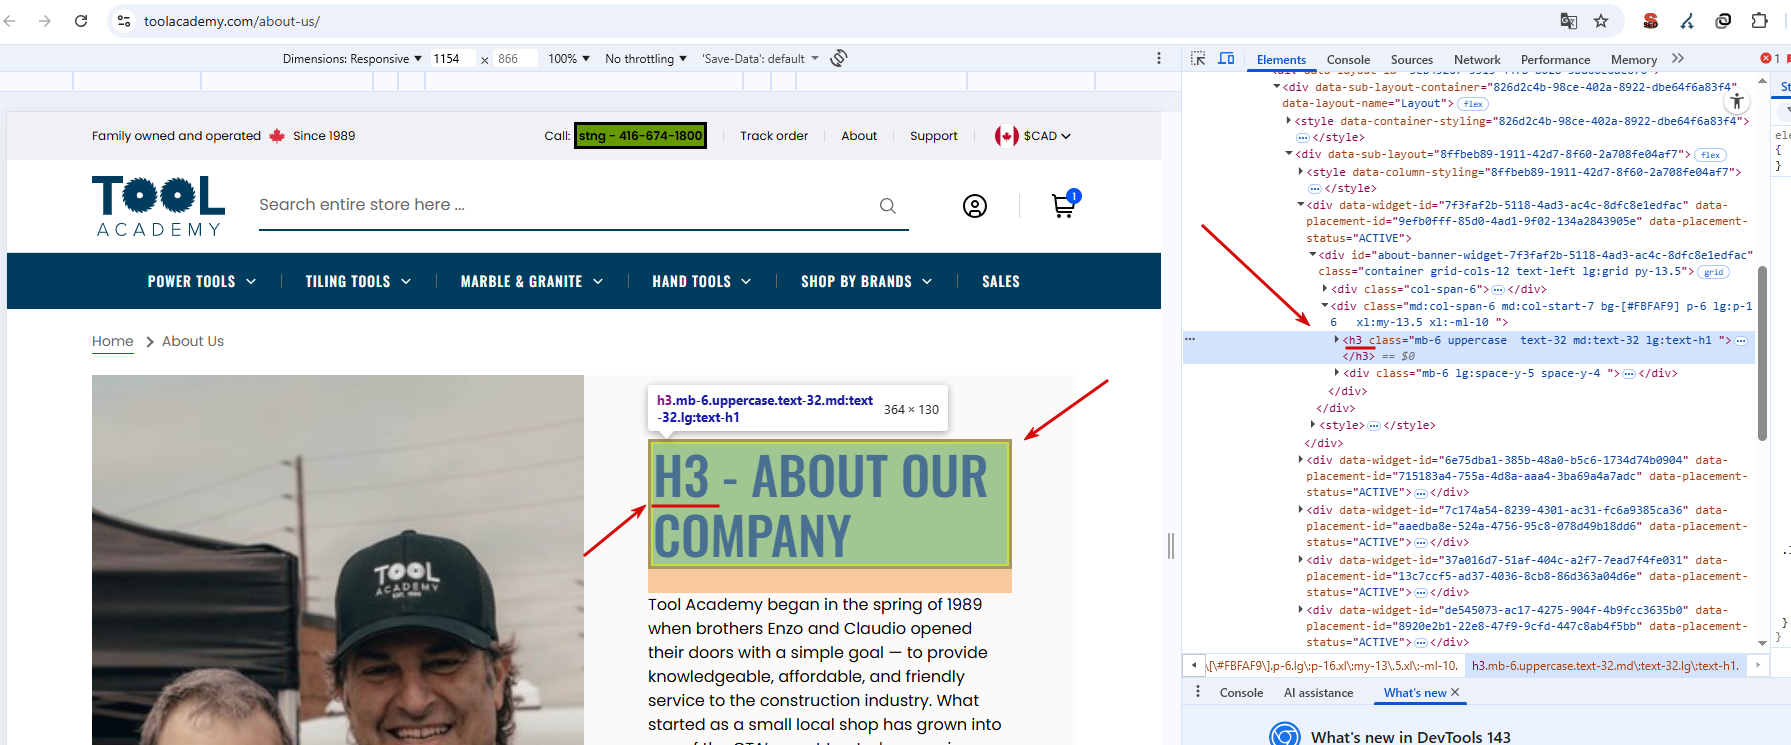Click the browser back arrow

pos(10,21)
